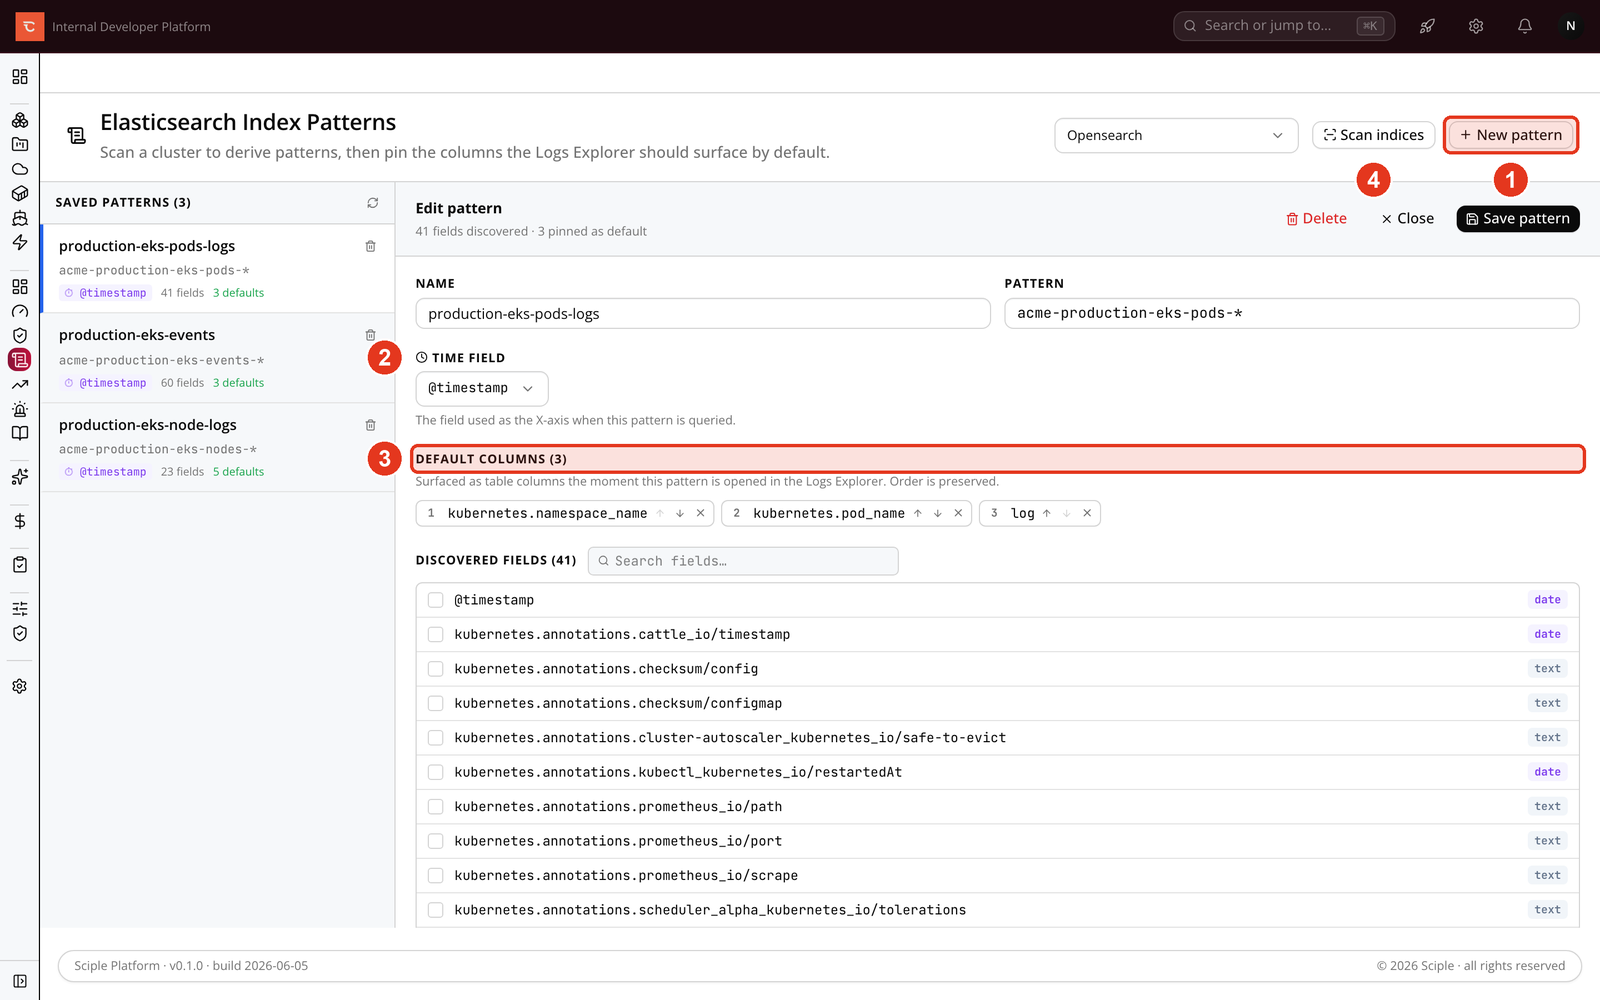Select the production-eks-node-logs saved pattern
This screenshot has height=1000, width=1600.
pyautogui.click(x=217, y=448)
